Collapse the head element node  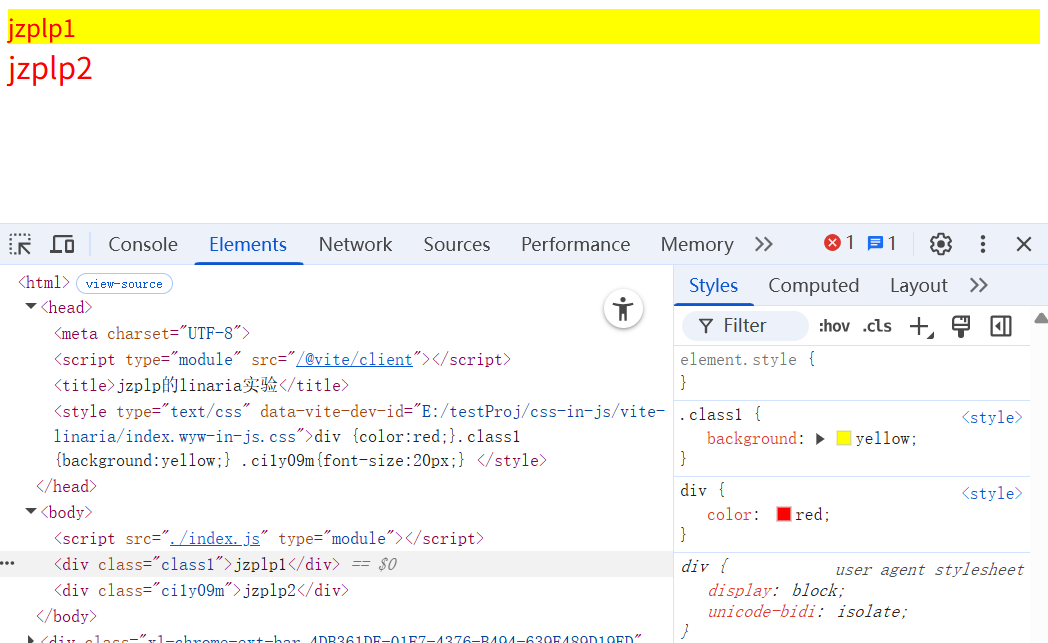[31, 308]
